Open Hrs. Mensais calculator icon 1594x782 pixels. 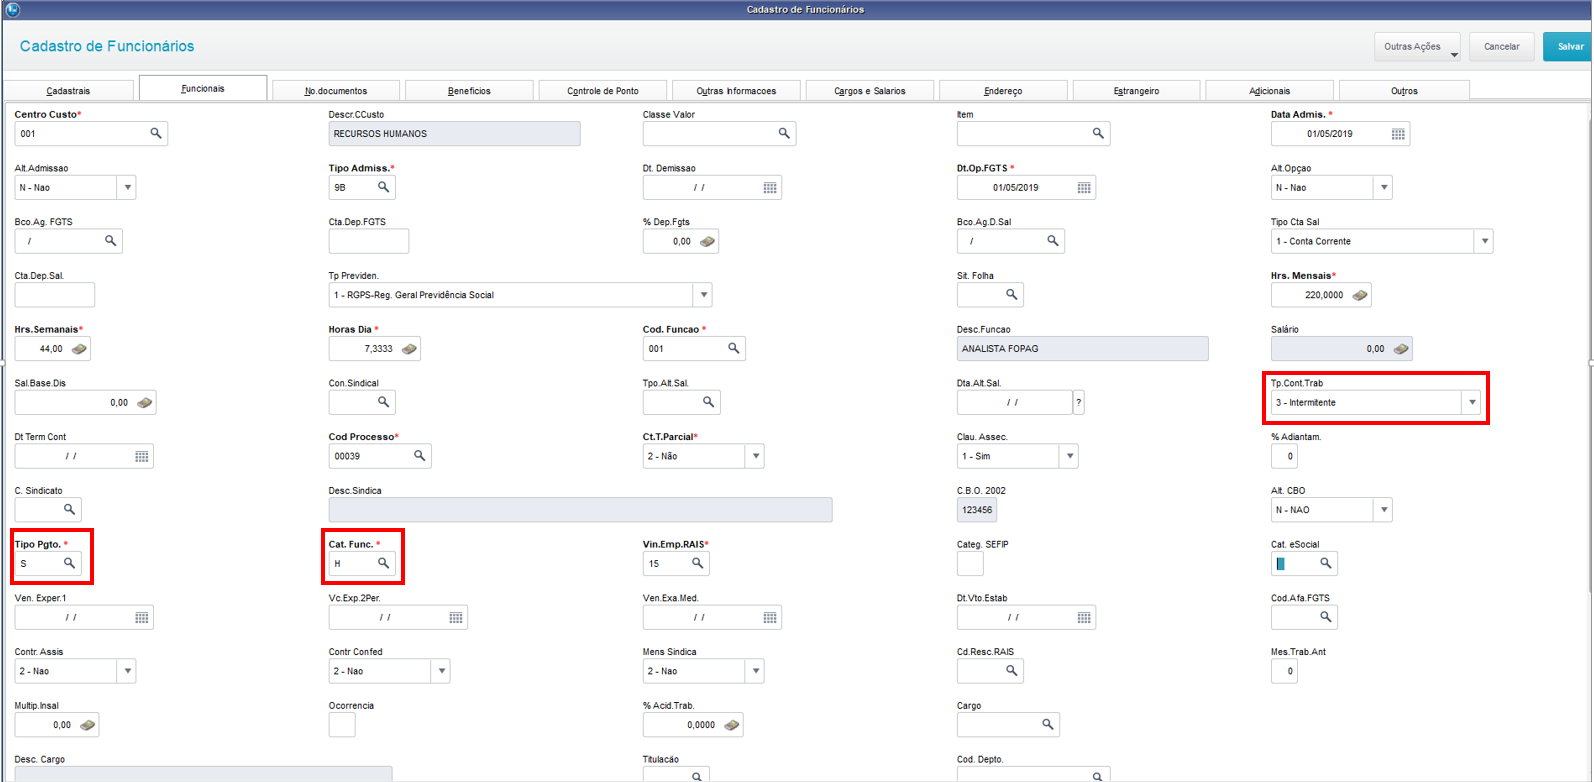[x=1359, y=295]
